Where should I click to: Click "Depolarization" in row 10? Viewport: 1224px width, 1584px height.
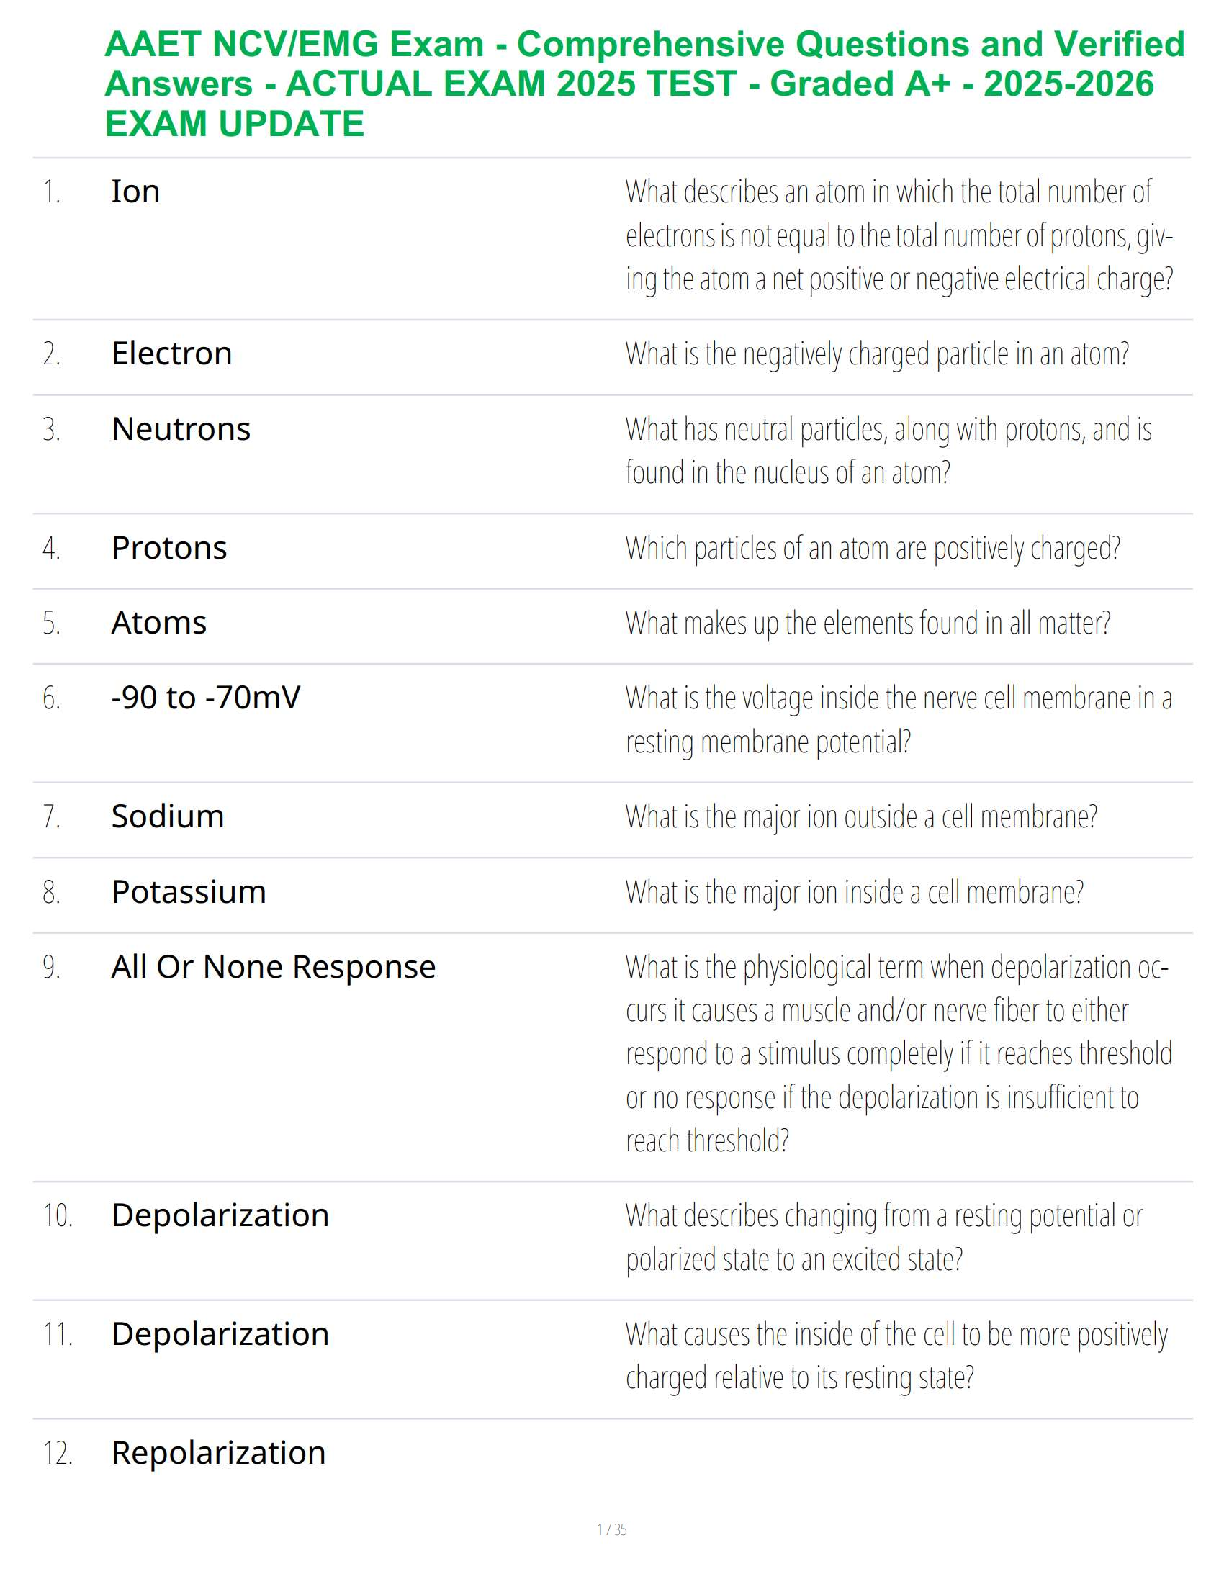pyautogui.click(x=220, y=1215)
